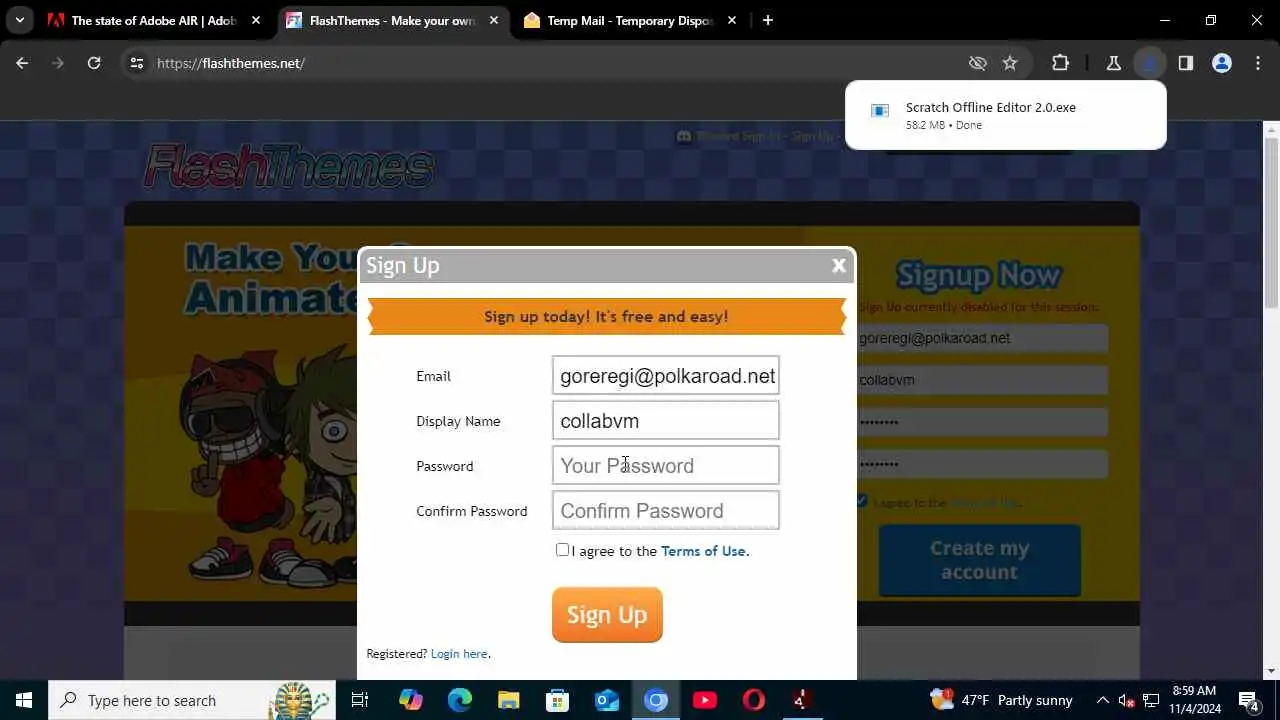
Task: Click the Type here to search box
Action: (190, 700)
